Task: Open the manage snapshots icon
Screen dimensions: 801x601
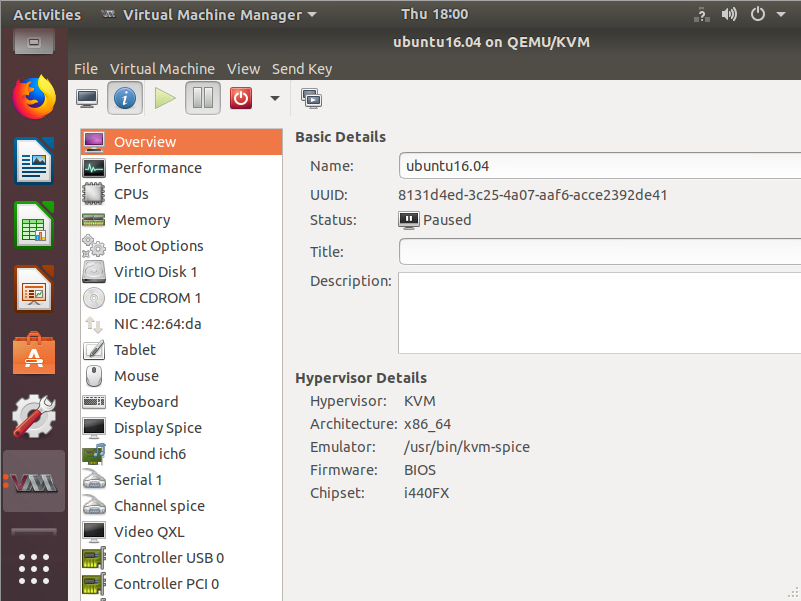Action: (x=312, y=99)
